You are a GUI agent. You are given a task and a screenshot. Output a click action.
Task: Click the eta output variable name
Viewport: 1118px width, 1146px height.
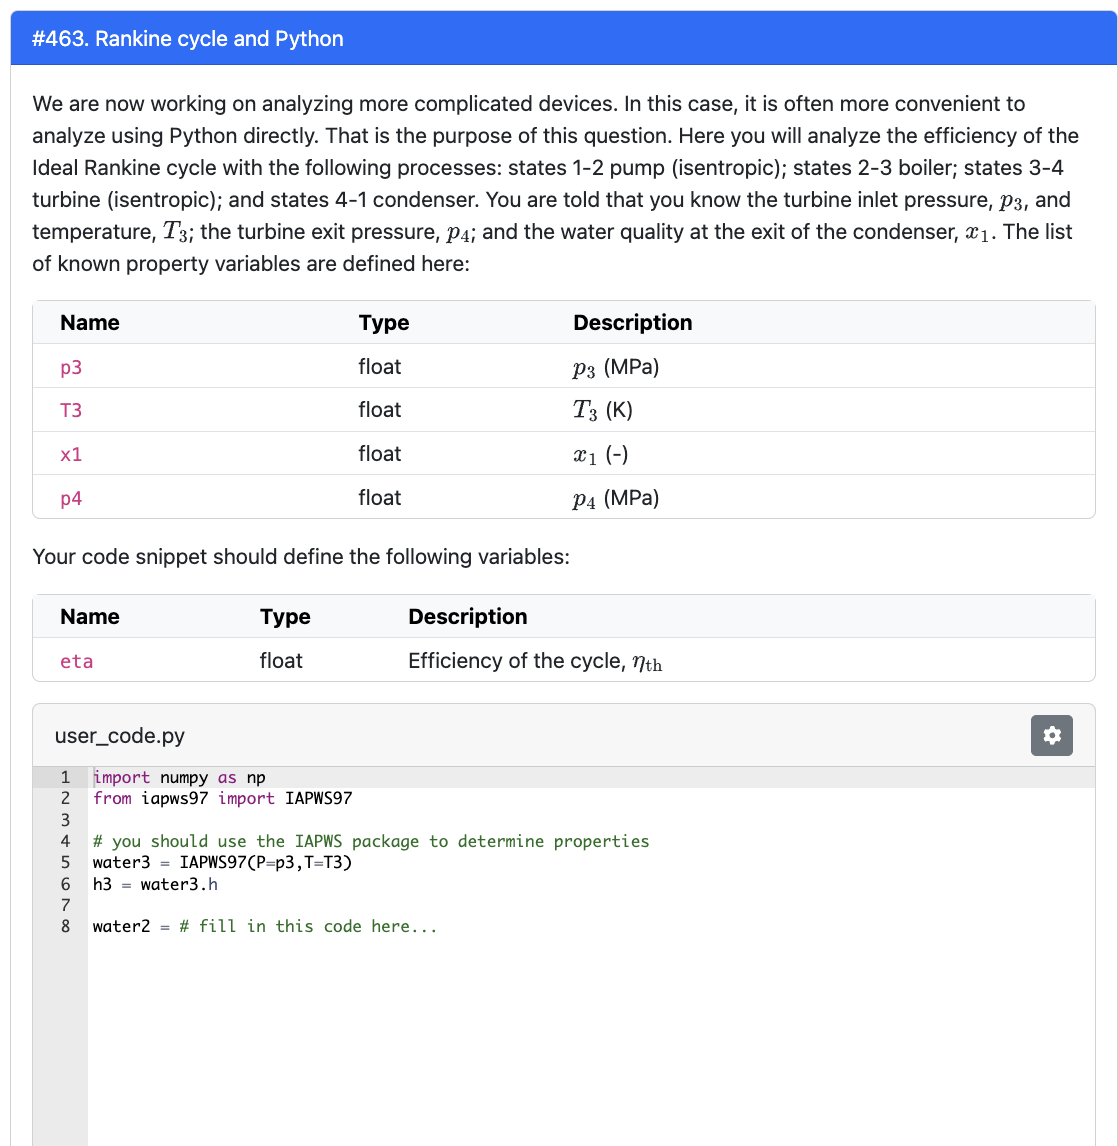[76, 661]
